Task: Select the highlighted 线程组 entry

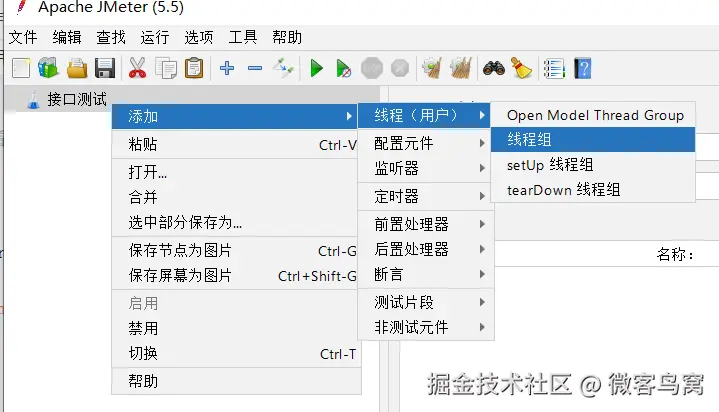Action: coord(593,139)
